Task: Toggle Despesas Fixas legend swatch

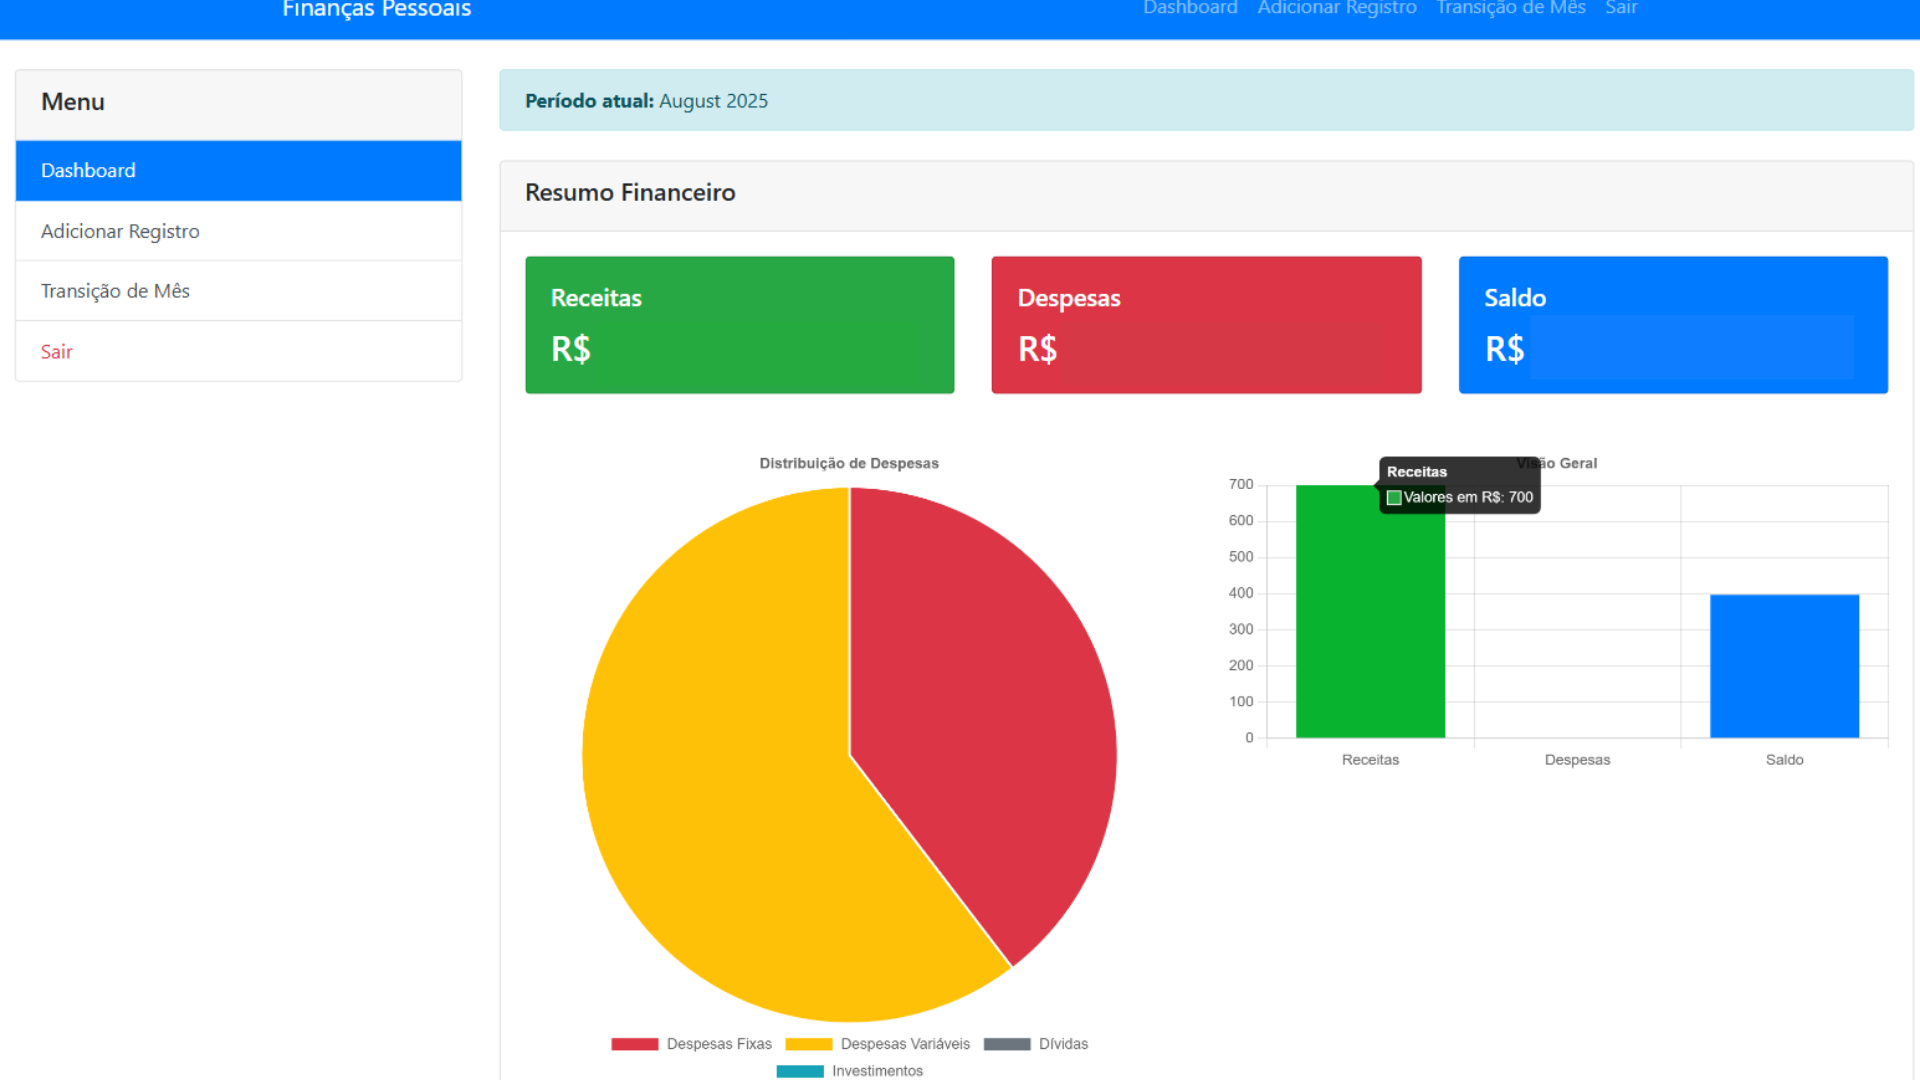Action: tap(635, 1044)
